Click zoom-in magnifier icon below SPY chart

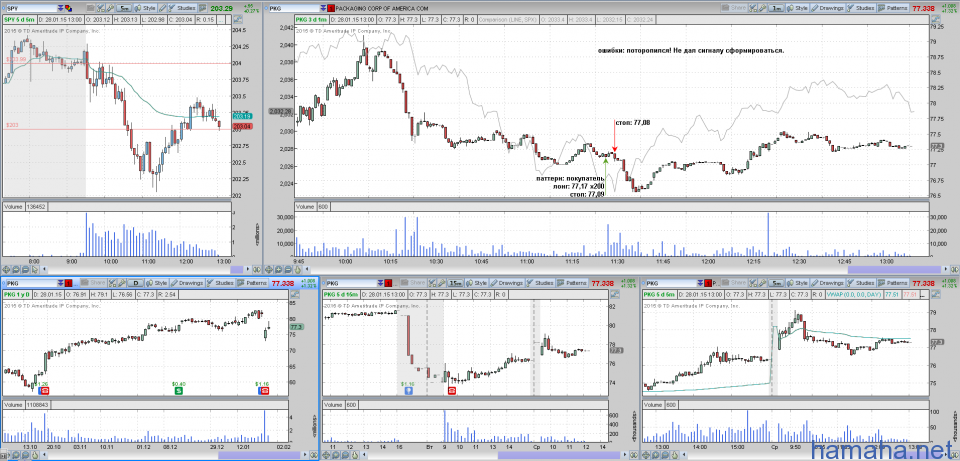[16, 269]
